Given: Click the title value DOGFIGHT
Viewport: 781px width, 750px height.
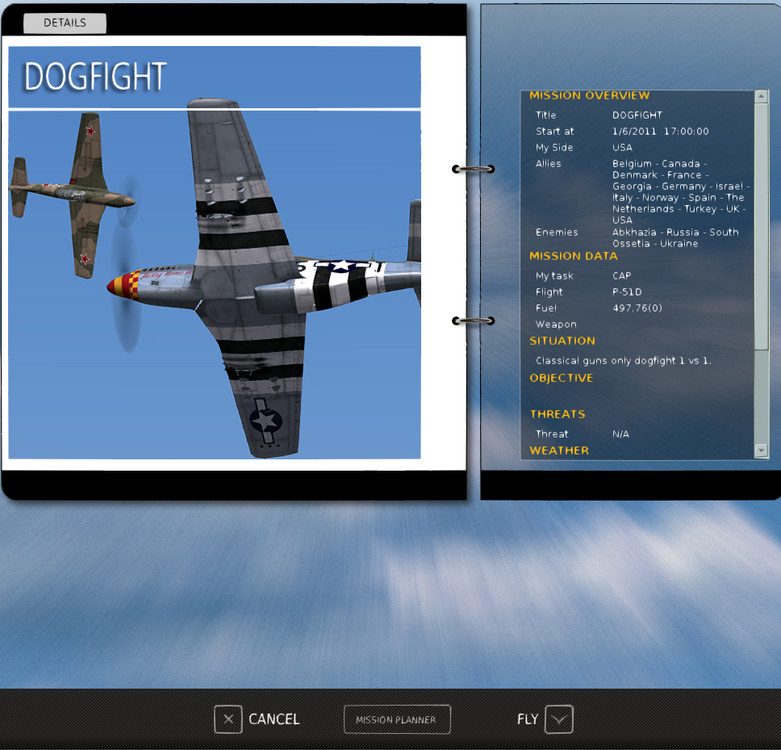Looking at the screenshot, I should tap(637, 115).
